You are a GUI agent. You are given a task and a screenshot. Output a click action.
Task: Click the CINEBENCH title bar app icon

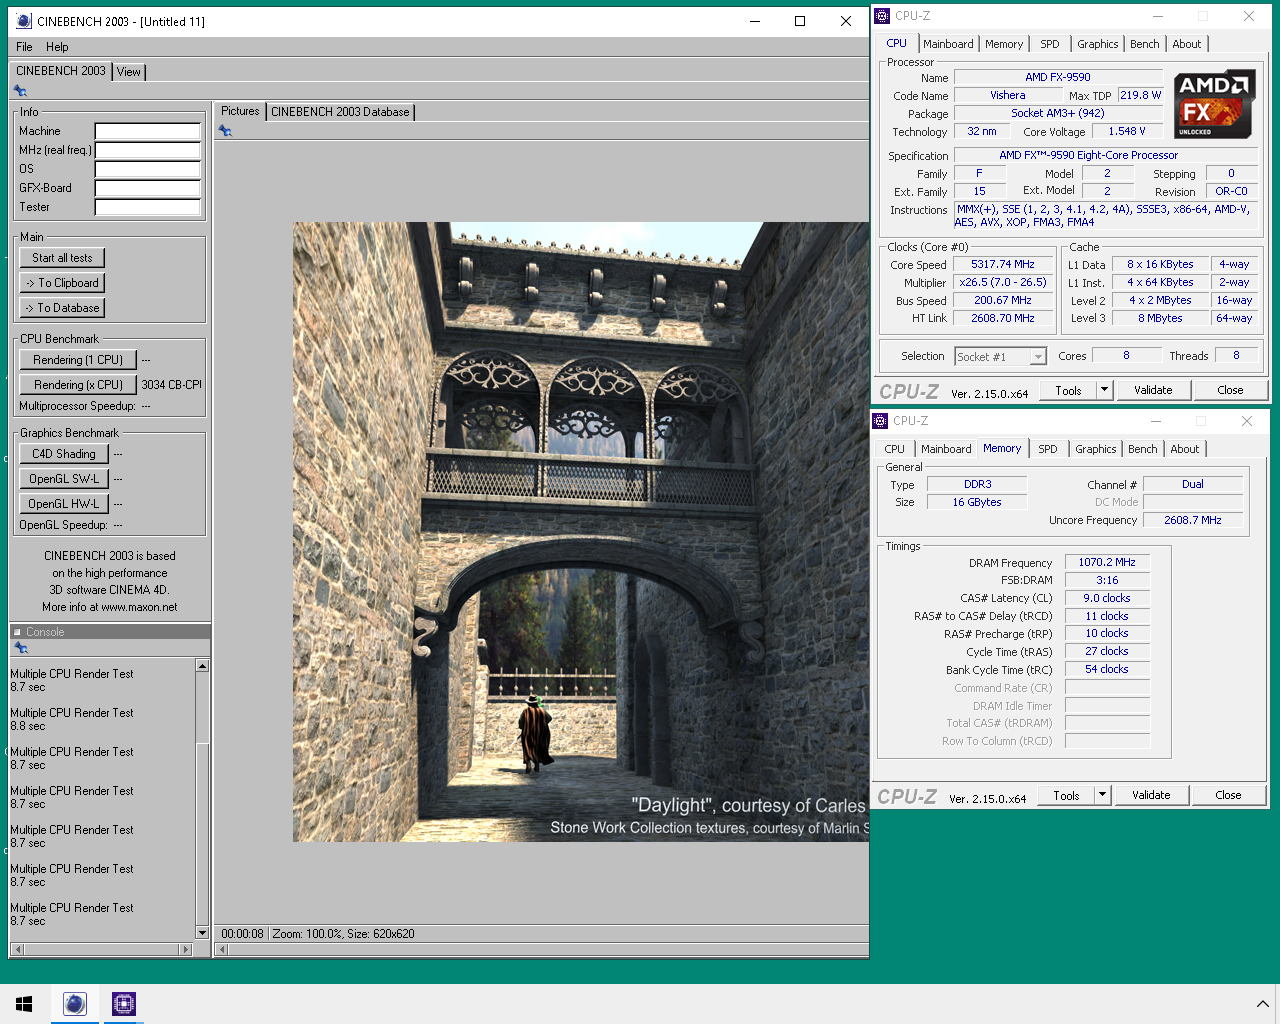(24, 21)
